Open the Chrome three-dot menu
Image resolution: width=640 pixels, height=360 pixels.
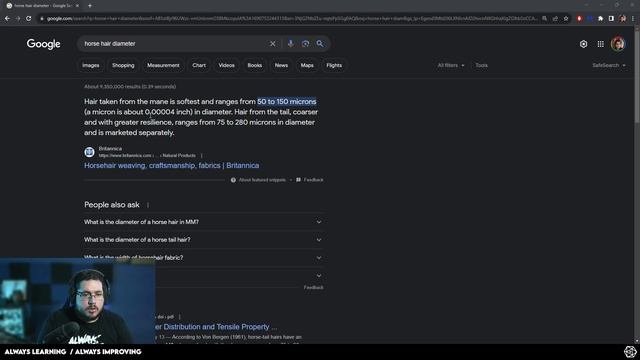coord(633,18)
